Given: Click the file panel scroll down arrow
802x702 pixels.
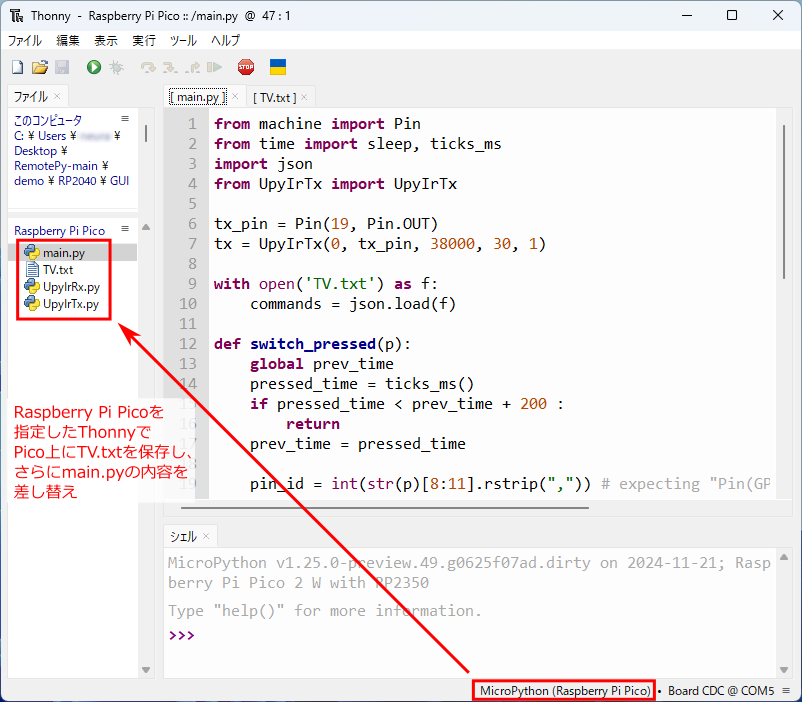Looking at the screenshot, I should click(146, 669).
